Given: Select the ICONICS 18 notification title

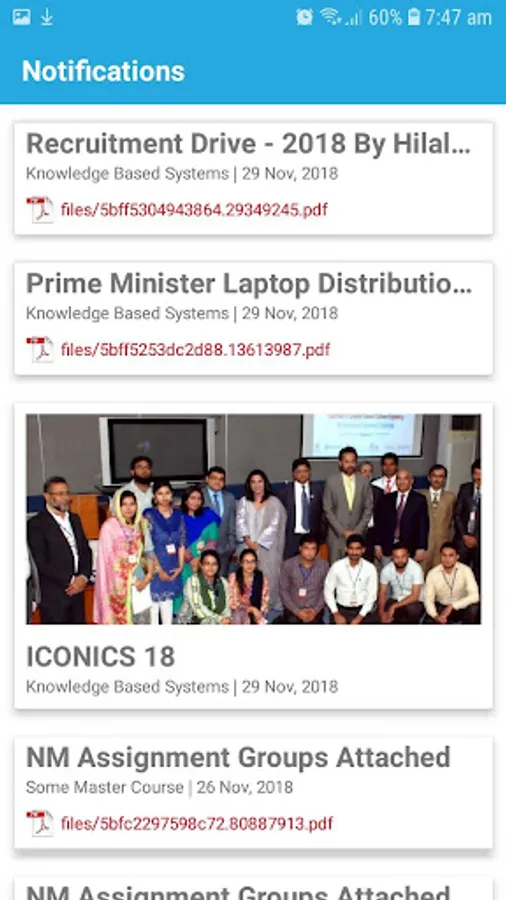Looking at the screenshot, I should tap(100, 657).
